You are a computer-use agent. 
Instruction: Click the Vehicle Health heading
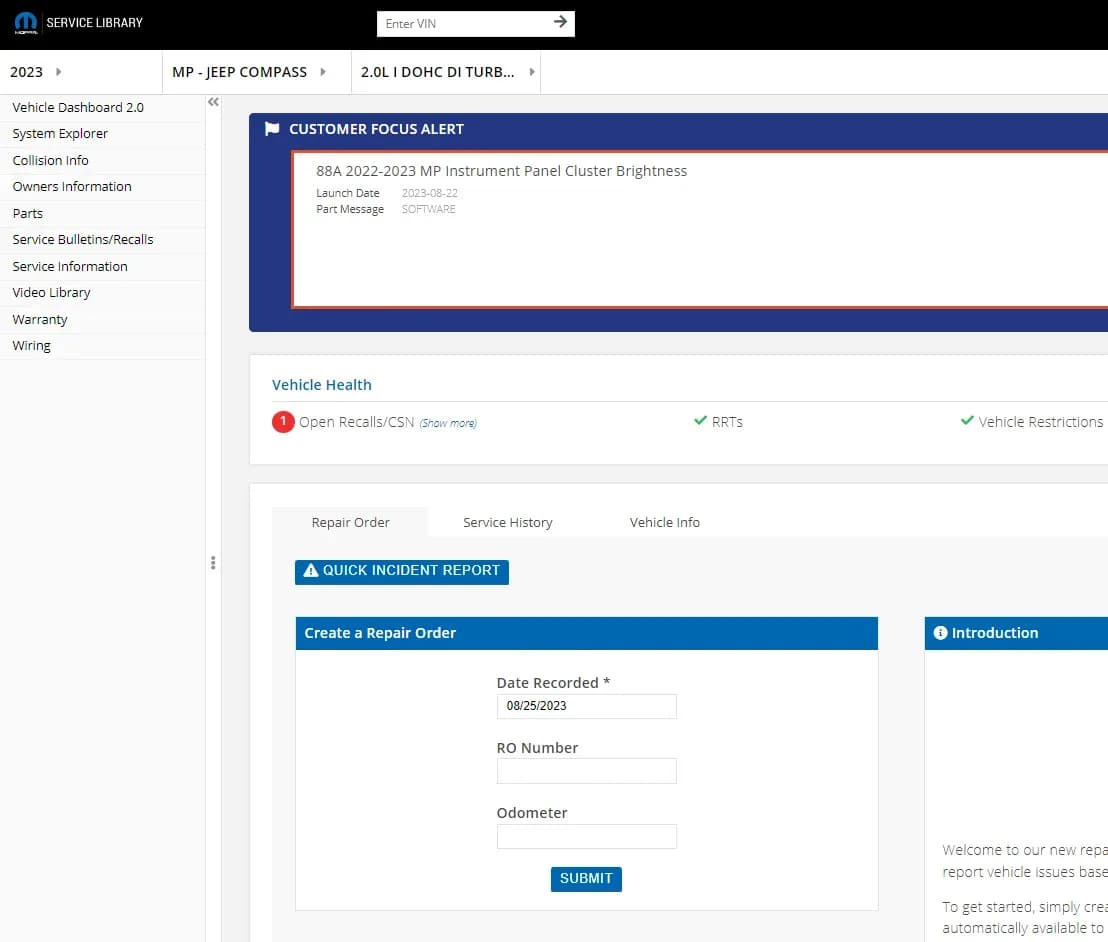click(x=322, y=384)
